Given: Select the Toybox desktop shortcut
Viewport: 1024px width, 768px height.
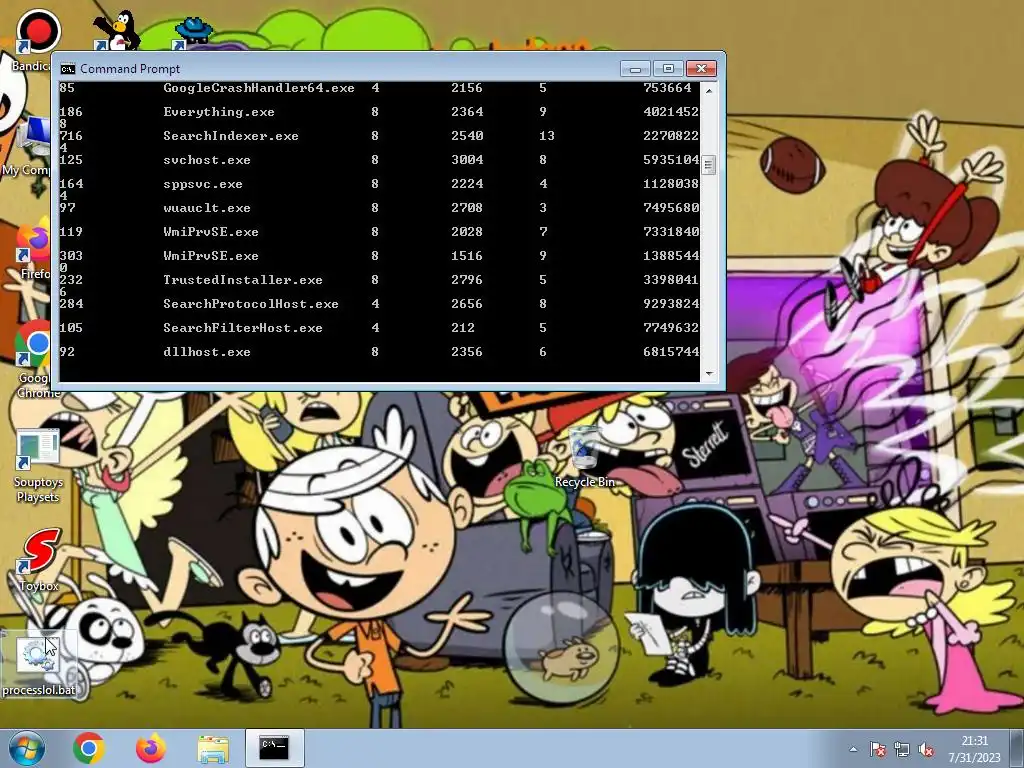Looking at the screenshot, I should [x=39, y=560].
